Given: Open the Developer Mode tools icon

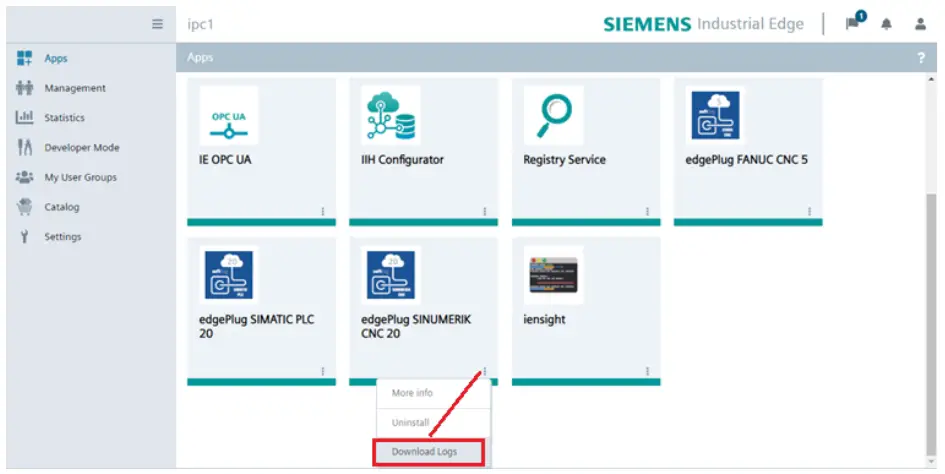Looking at the screenshot, I should coord(24,147).
